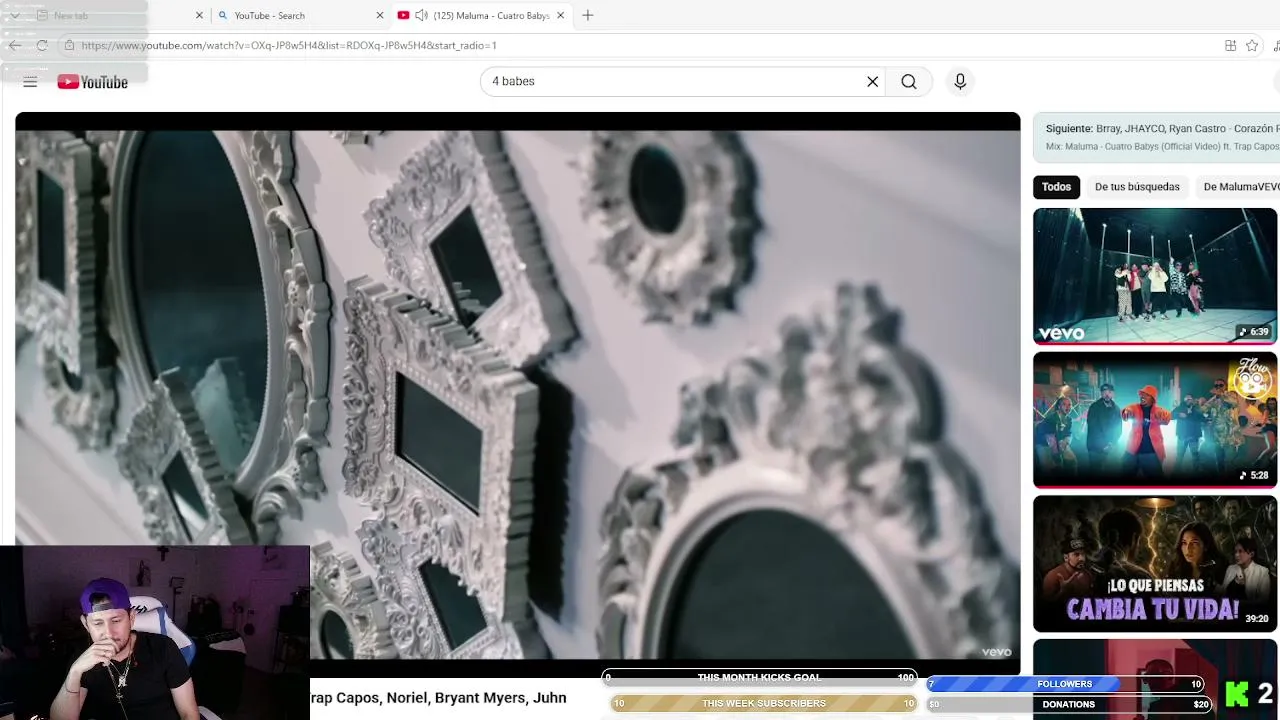Close the New tab tab
1280x720 pixels.
tap(199, 15)
